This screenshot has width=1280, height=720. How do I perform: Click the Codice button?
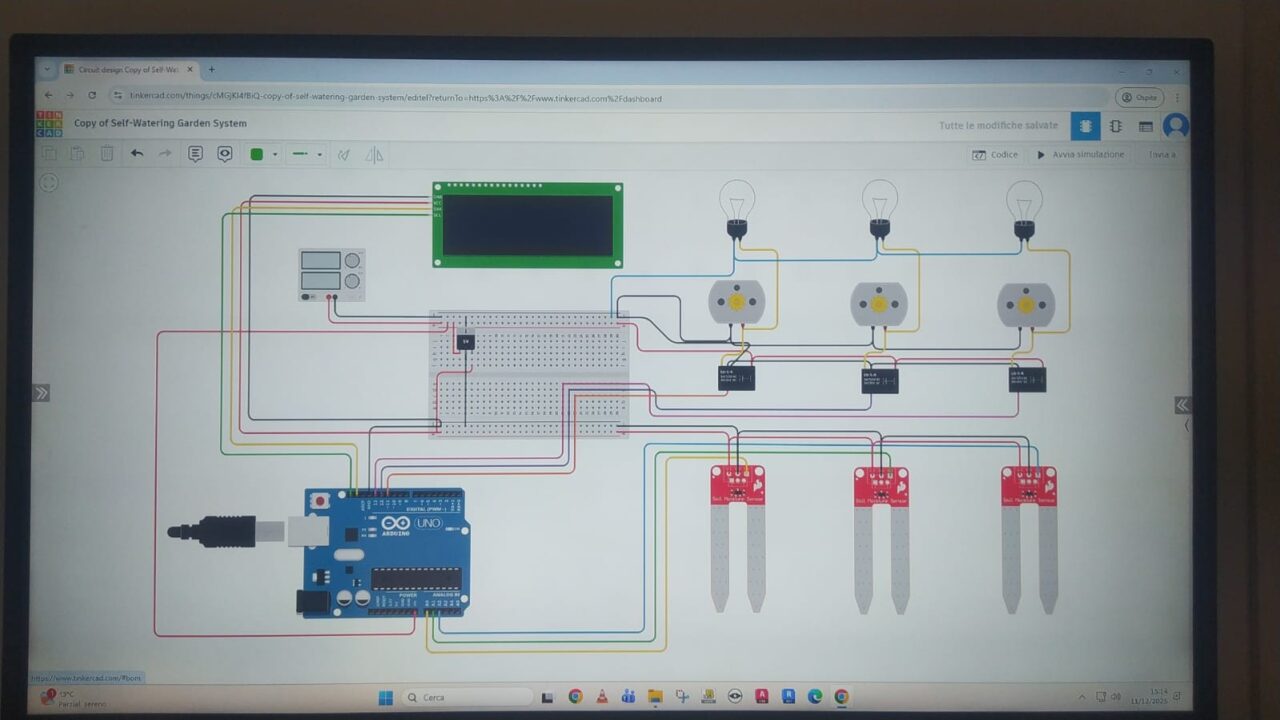[x=996, y=155]
